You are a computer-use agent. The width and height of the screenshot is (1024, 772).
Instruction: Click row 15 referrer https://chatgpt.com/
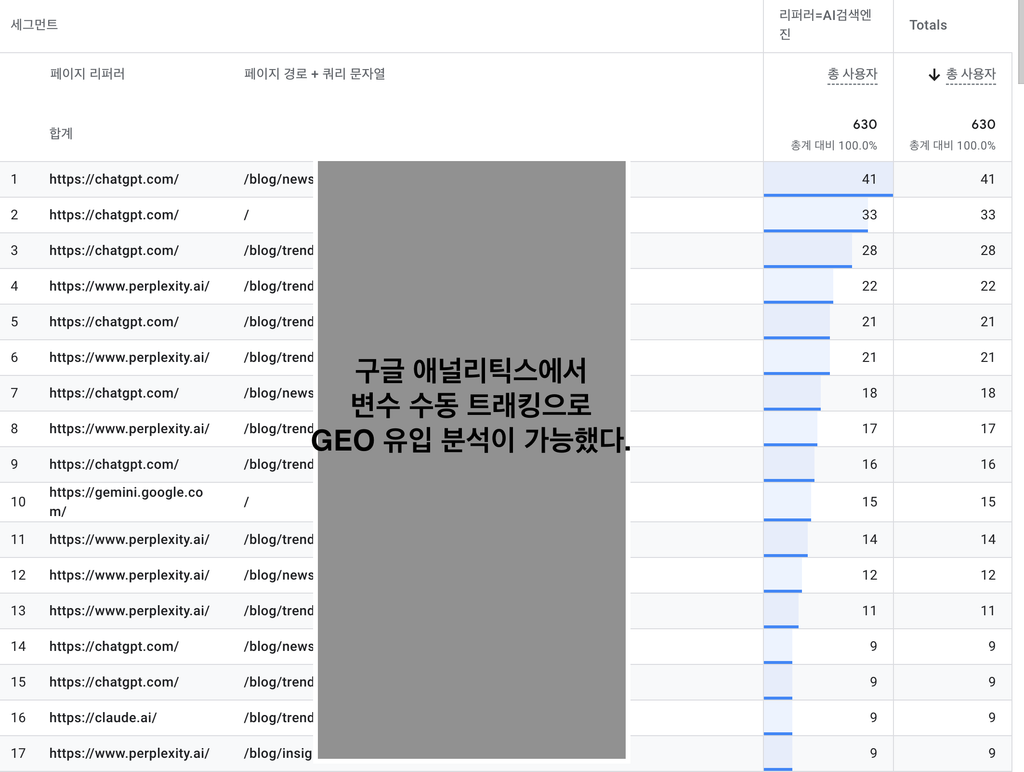click(114, 682)
